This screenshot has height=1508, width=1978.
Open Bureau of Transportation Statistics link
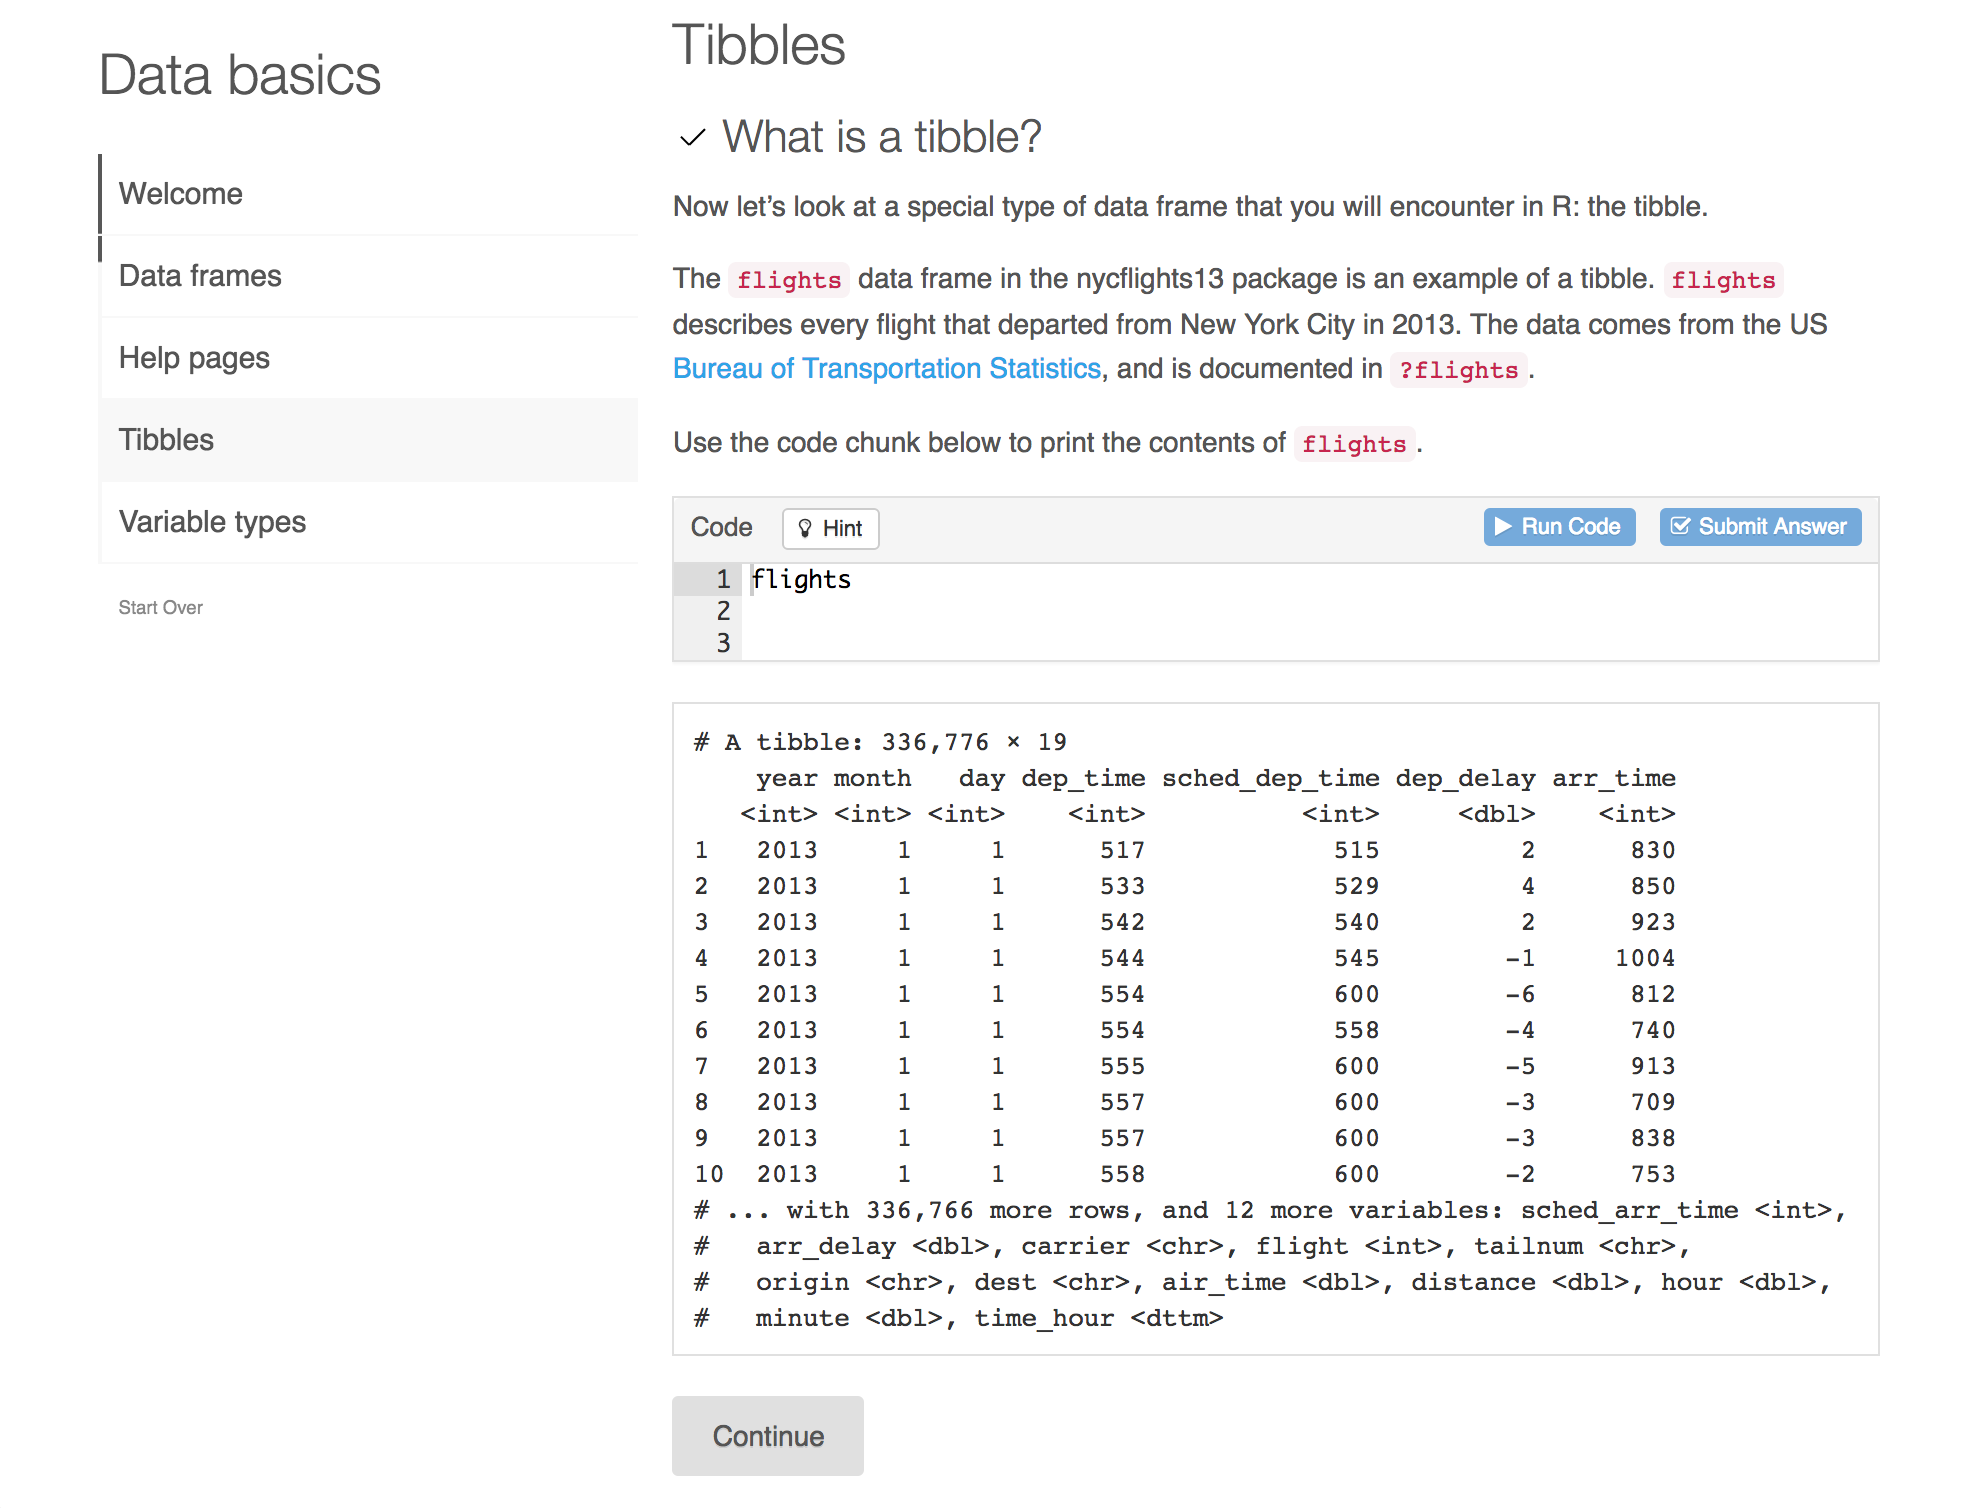pos(886,368)
